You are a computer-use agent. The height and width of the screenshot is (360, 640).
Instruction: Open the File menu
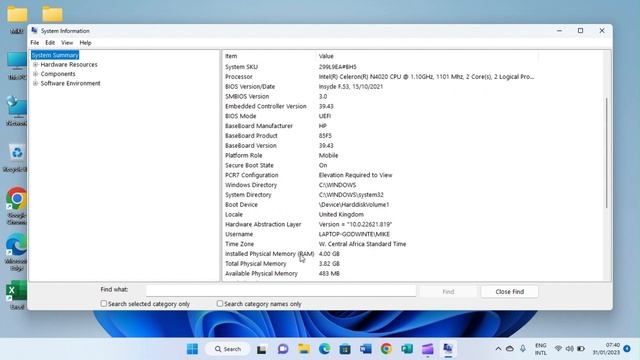point(35,42)
